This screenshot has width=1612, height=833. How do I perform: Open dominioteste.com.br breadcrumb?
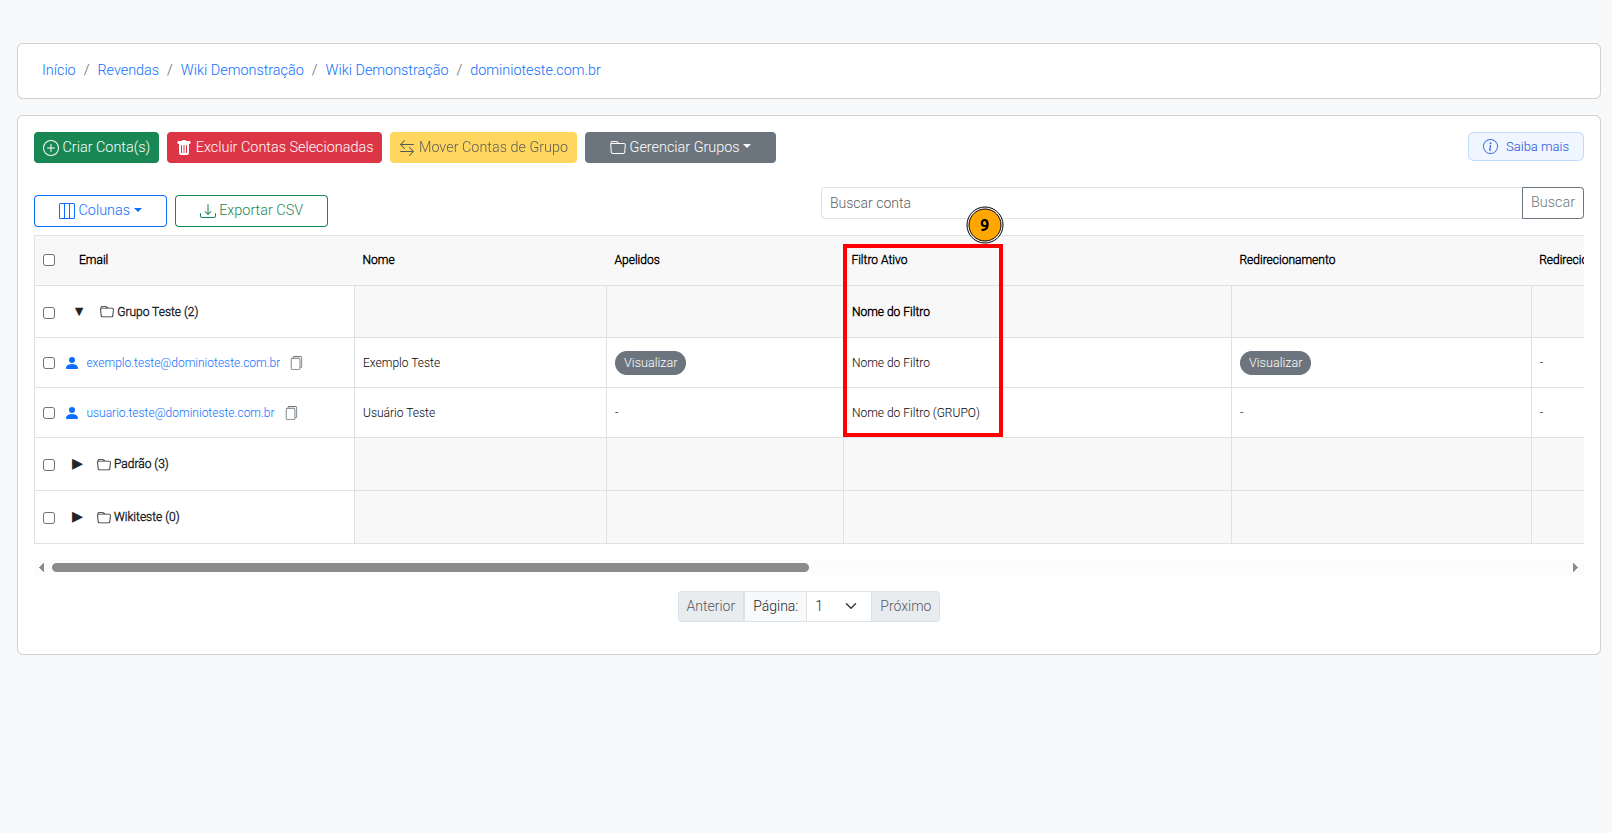click(535, 70)
